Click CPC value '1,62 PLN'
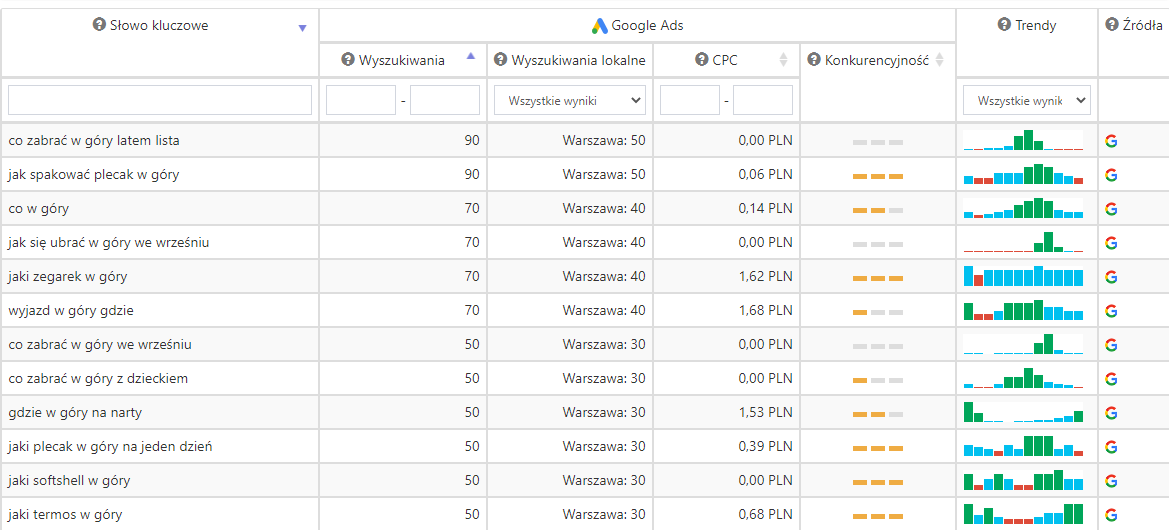Image resolution: width=1174 pixels, height=530 pixels. pos(765,277)
